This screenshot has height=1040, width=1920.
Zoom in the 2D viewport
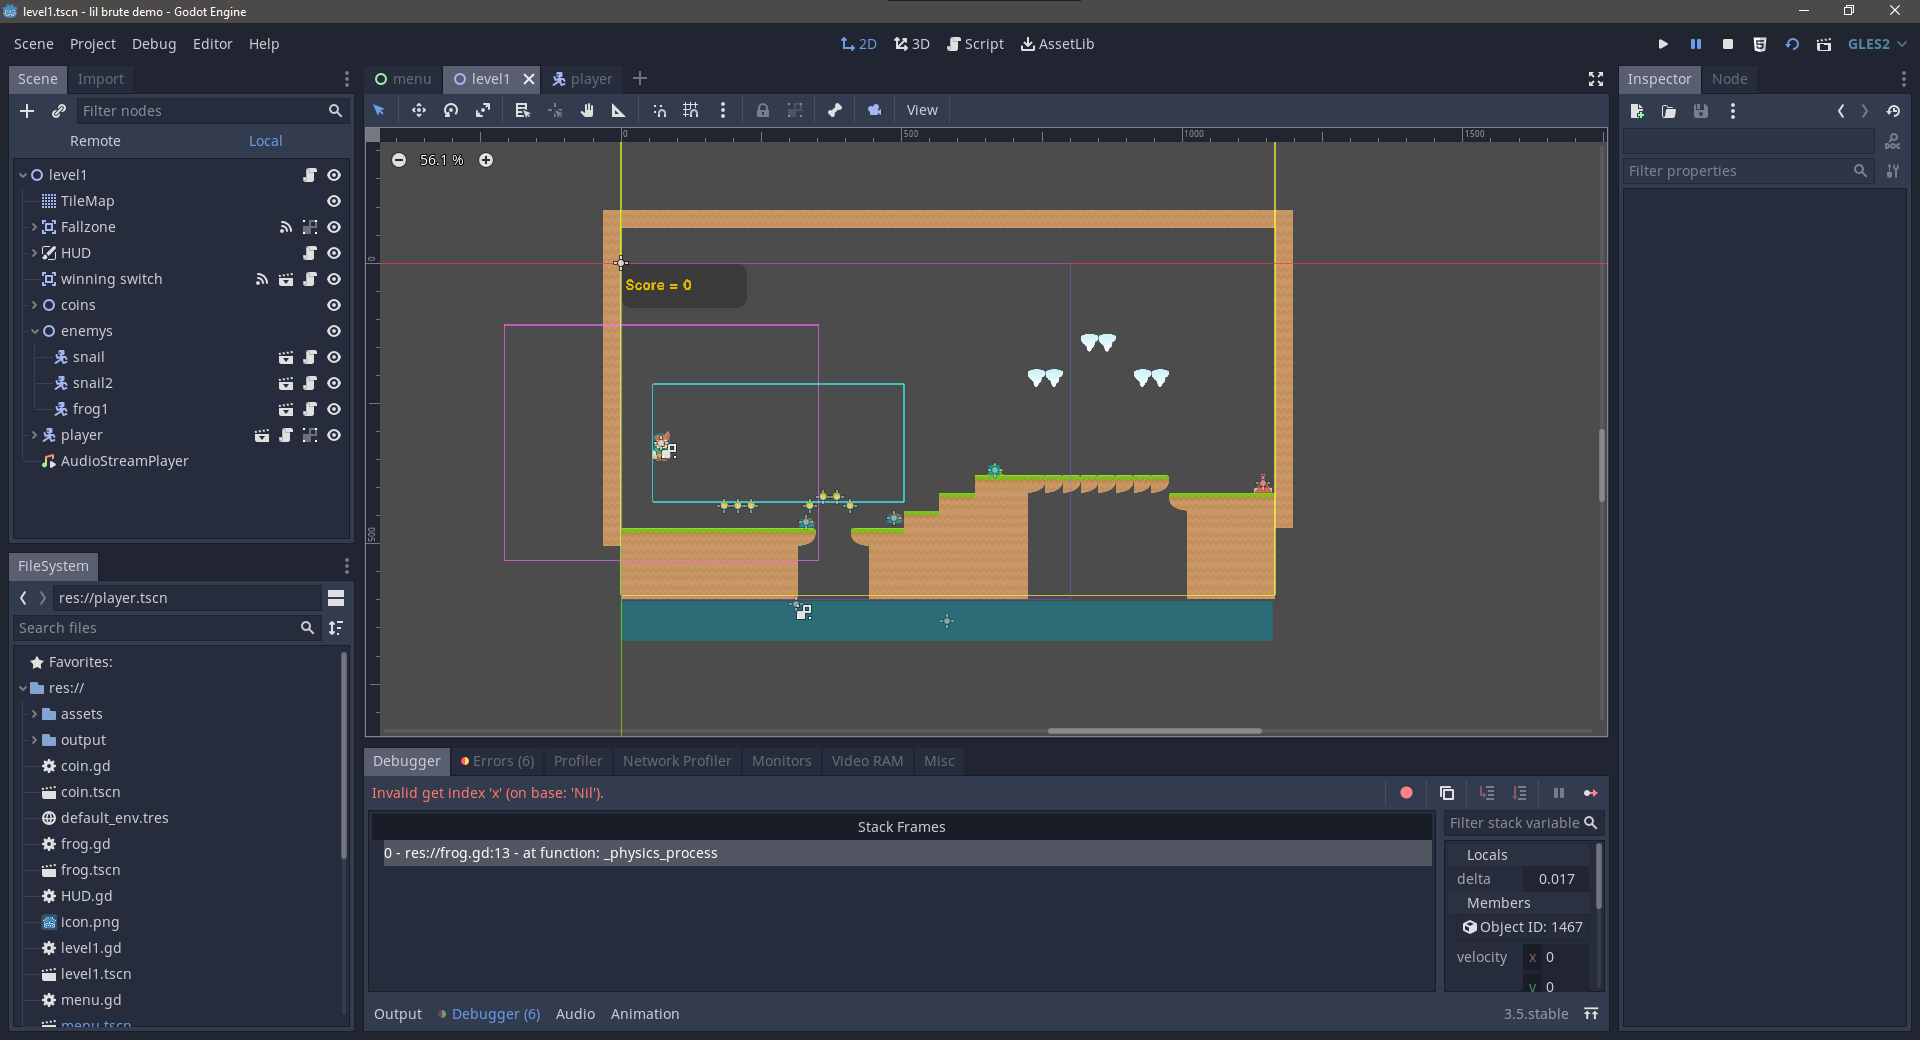pyautogui.click(x=486, y=160)
